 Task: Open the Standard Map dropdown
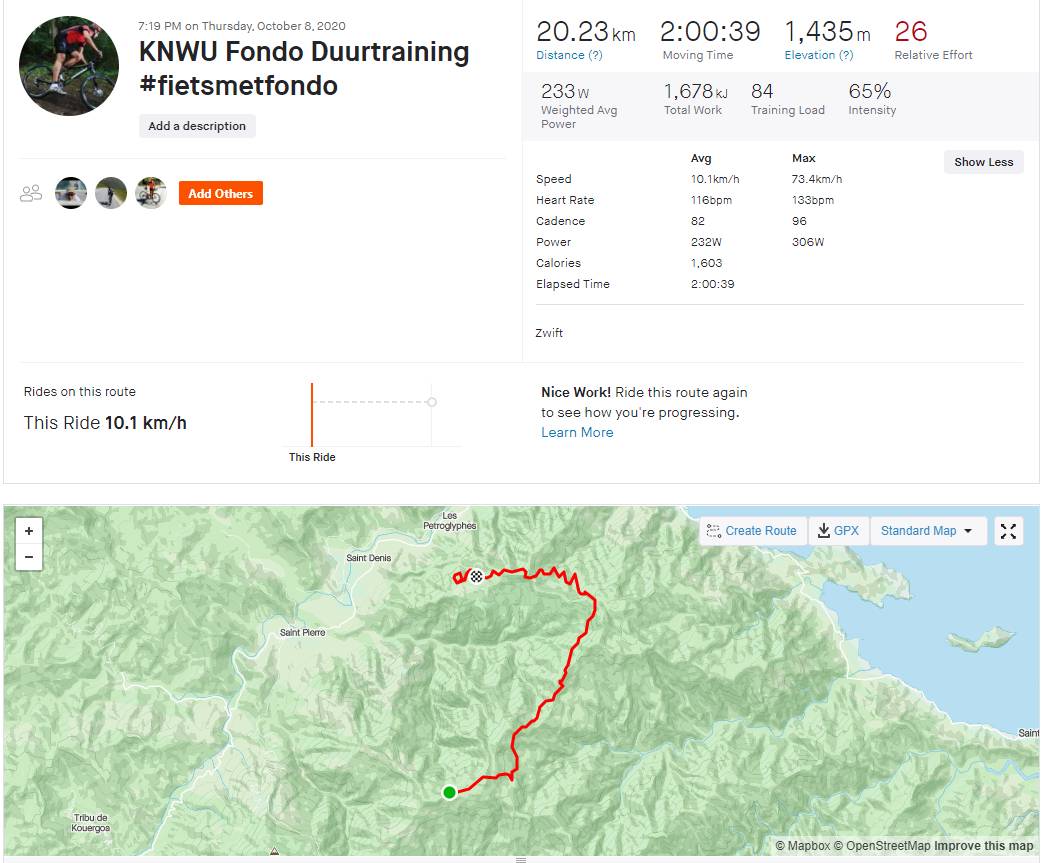pyautogui.click(x=927, y=531)
